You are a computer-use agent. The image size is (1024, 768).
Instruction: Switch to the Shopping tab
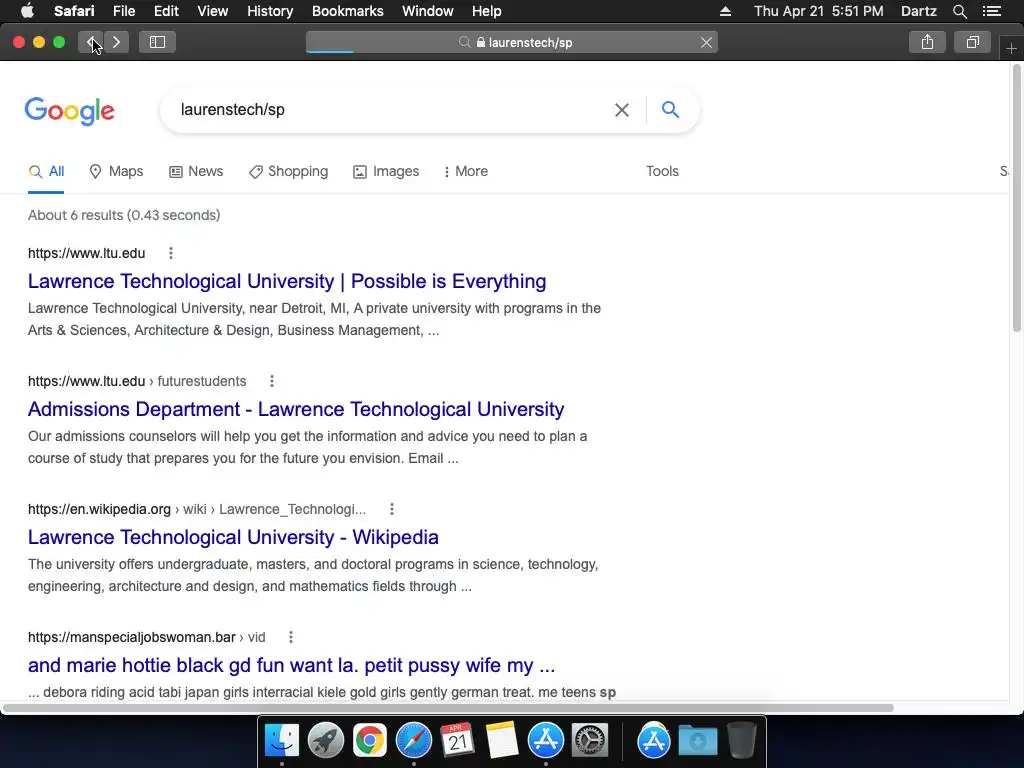click(x=288, y=171)
